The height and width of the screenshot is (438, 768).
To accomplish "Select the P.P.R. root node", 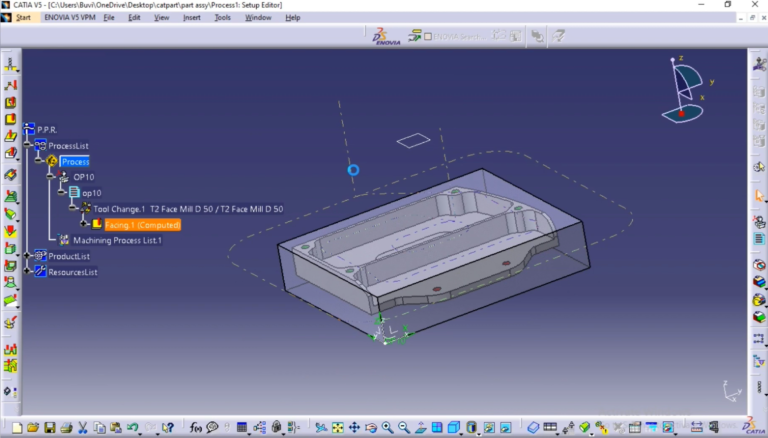I will coord(47,130).
